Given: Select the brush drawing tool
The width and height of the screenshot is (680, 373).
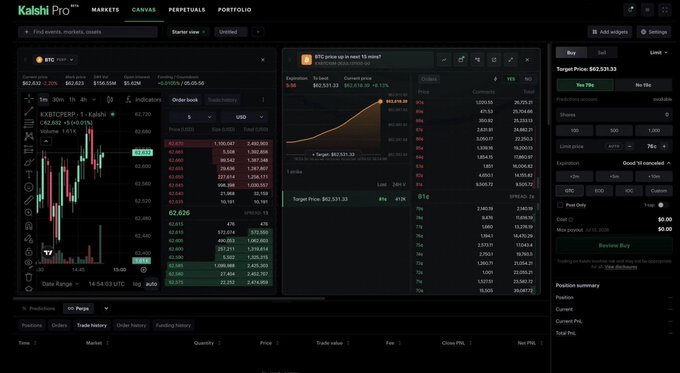Looking at the screenshot, I should click(x=29, y=162).
